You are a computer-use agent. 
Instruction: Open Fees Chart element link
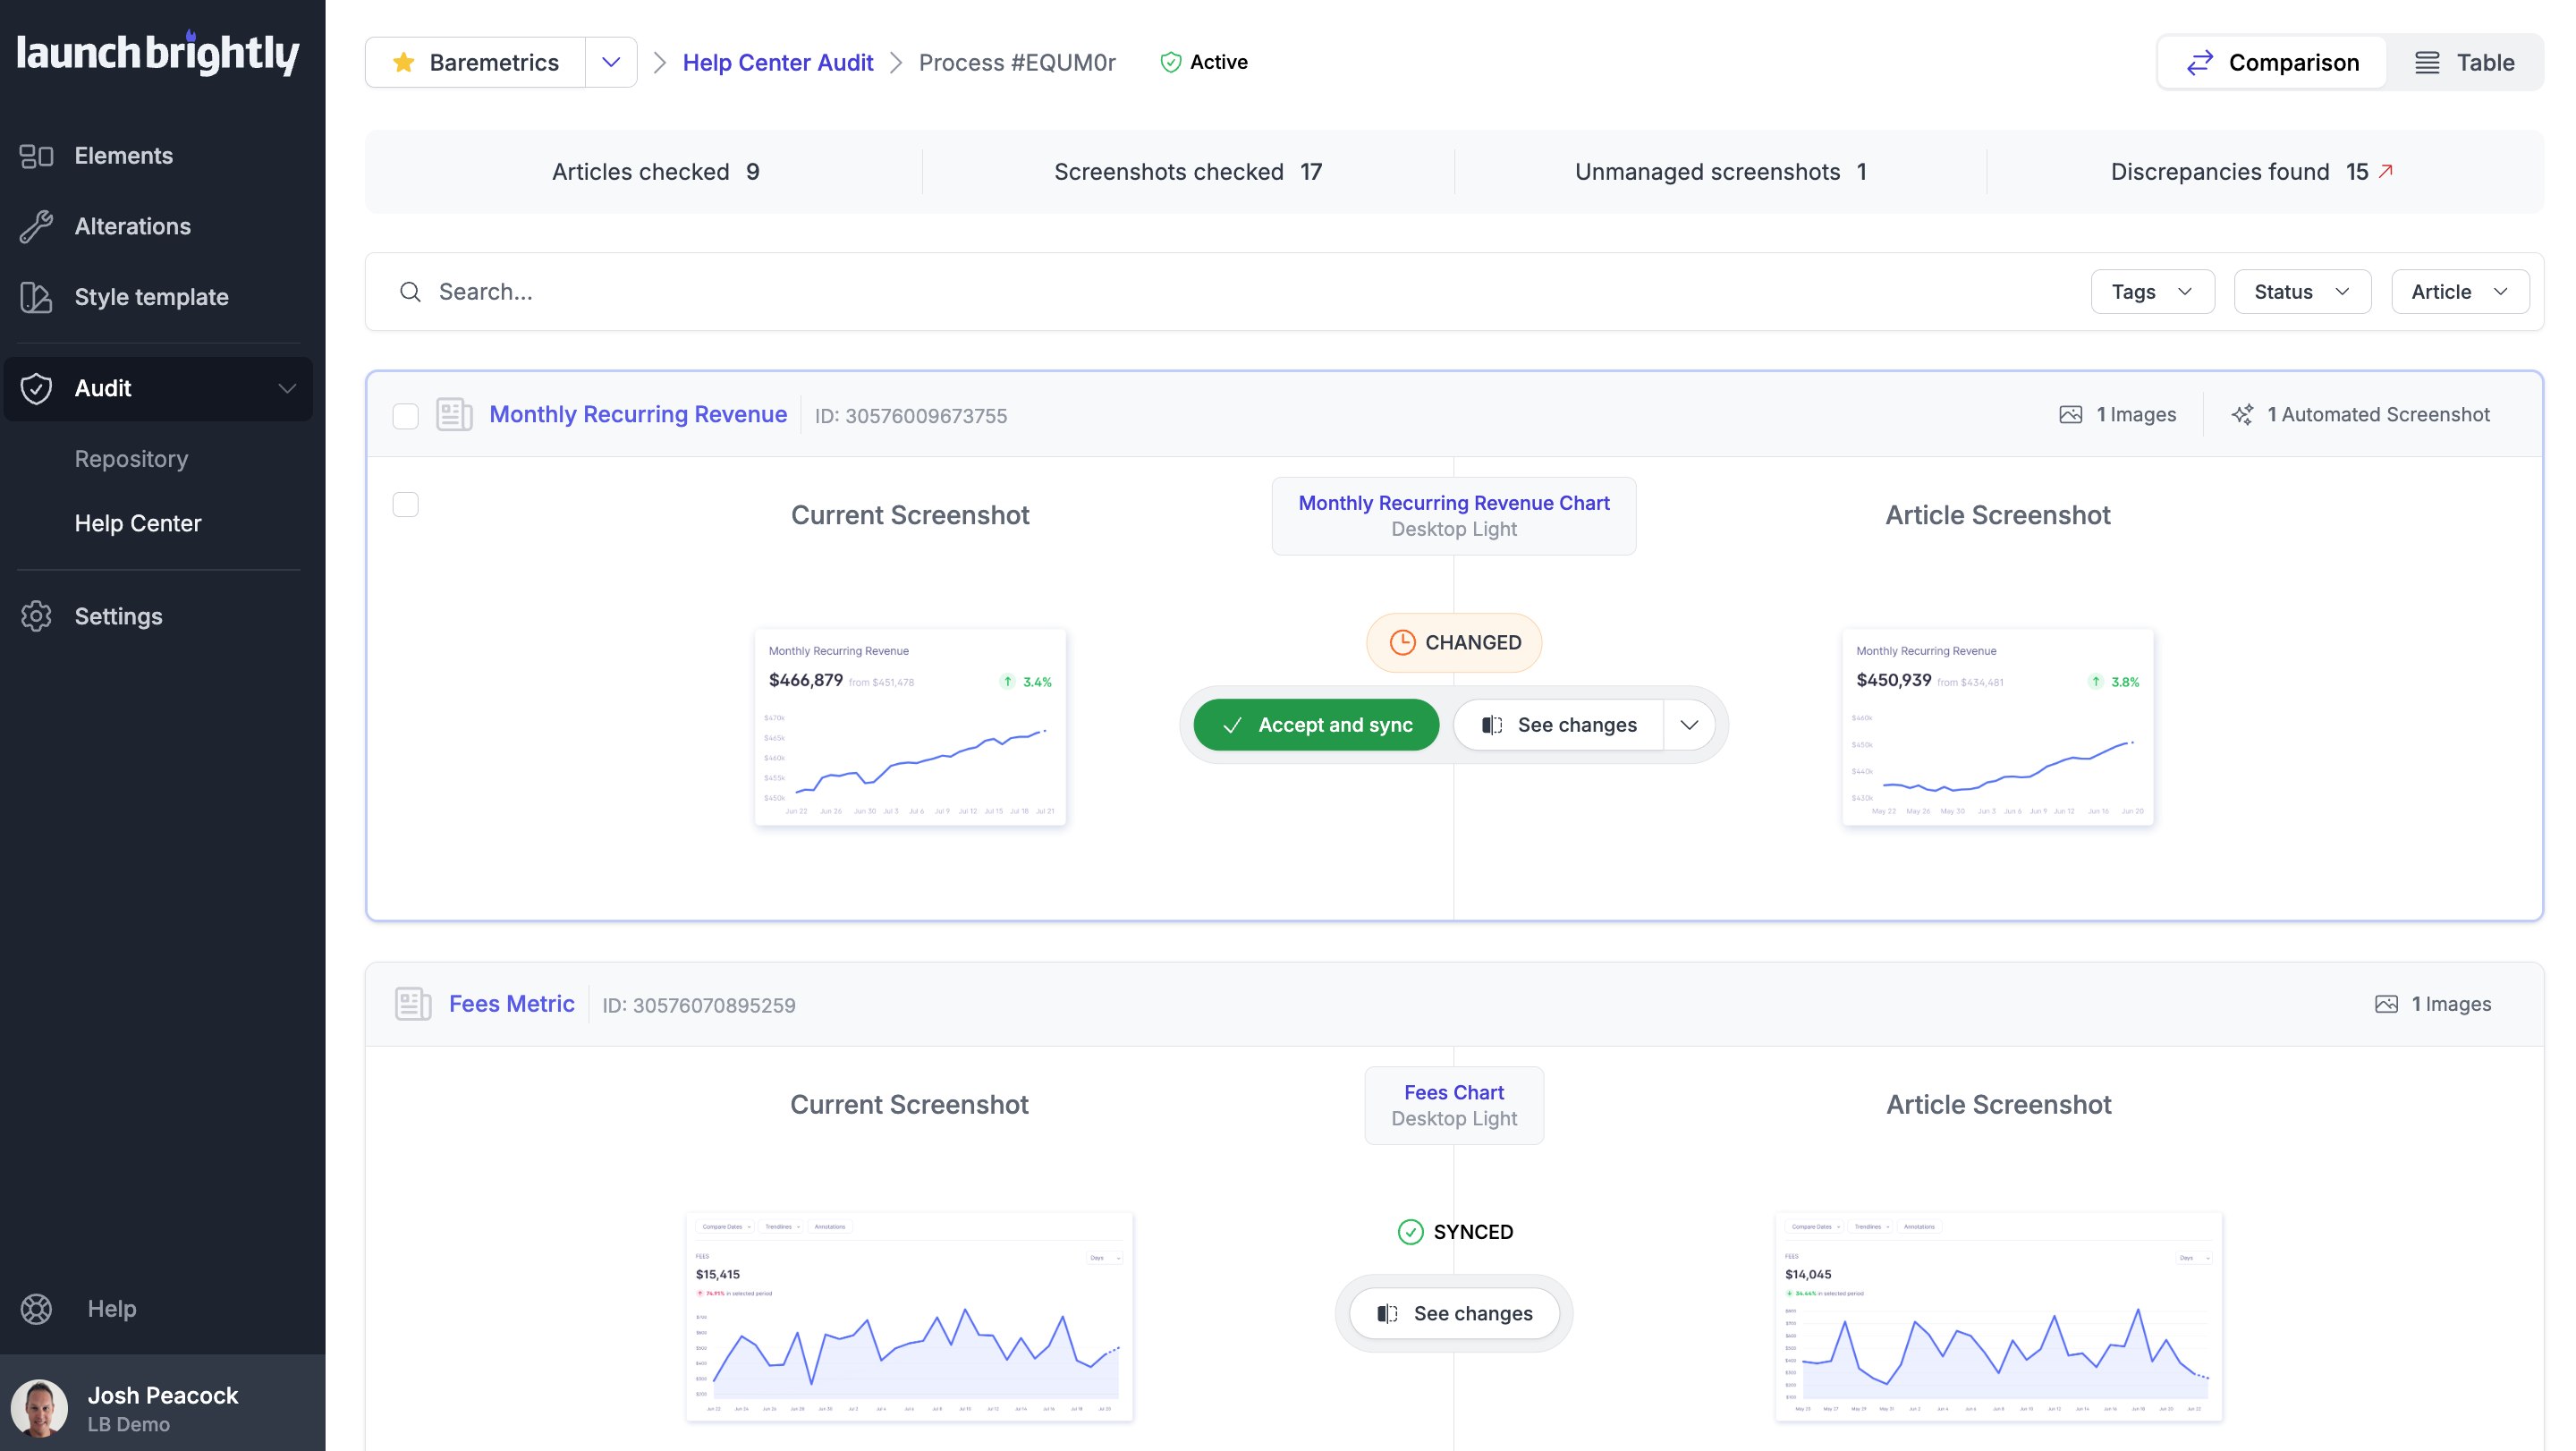coord(1454,1093)
